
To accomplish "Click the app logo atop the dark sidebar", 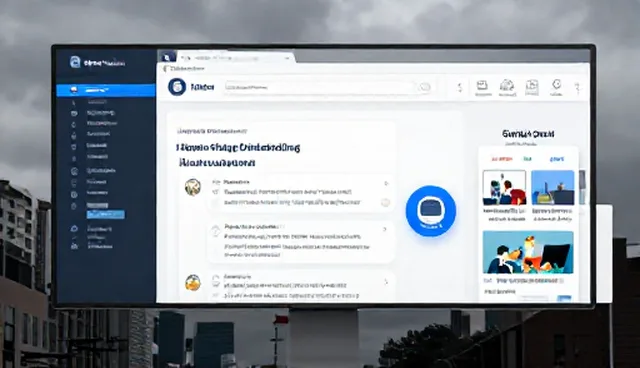I will coord(75,62).
